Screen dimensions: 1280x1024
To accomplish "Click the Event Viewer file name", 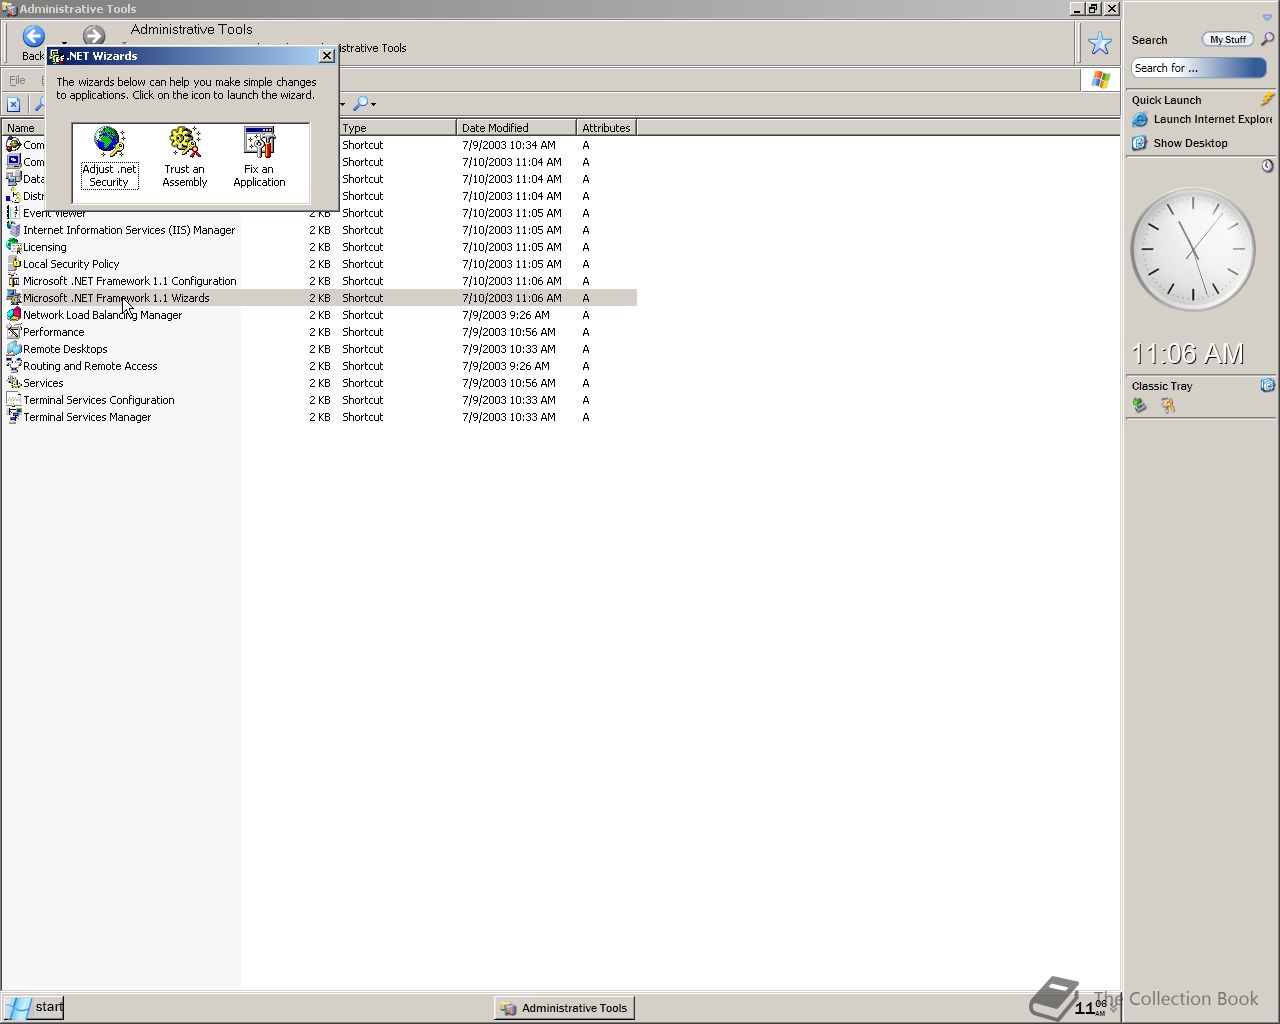I will tap(54, 215).
